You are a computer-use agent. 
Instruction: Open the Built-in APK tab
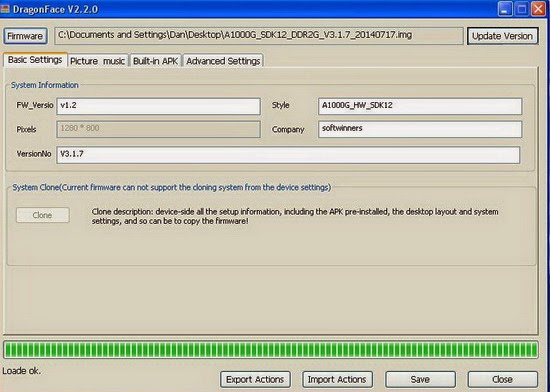tap(155, 61)
